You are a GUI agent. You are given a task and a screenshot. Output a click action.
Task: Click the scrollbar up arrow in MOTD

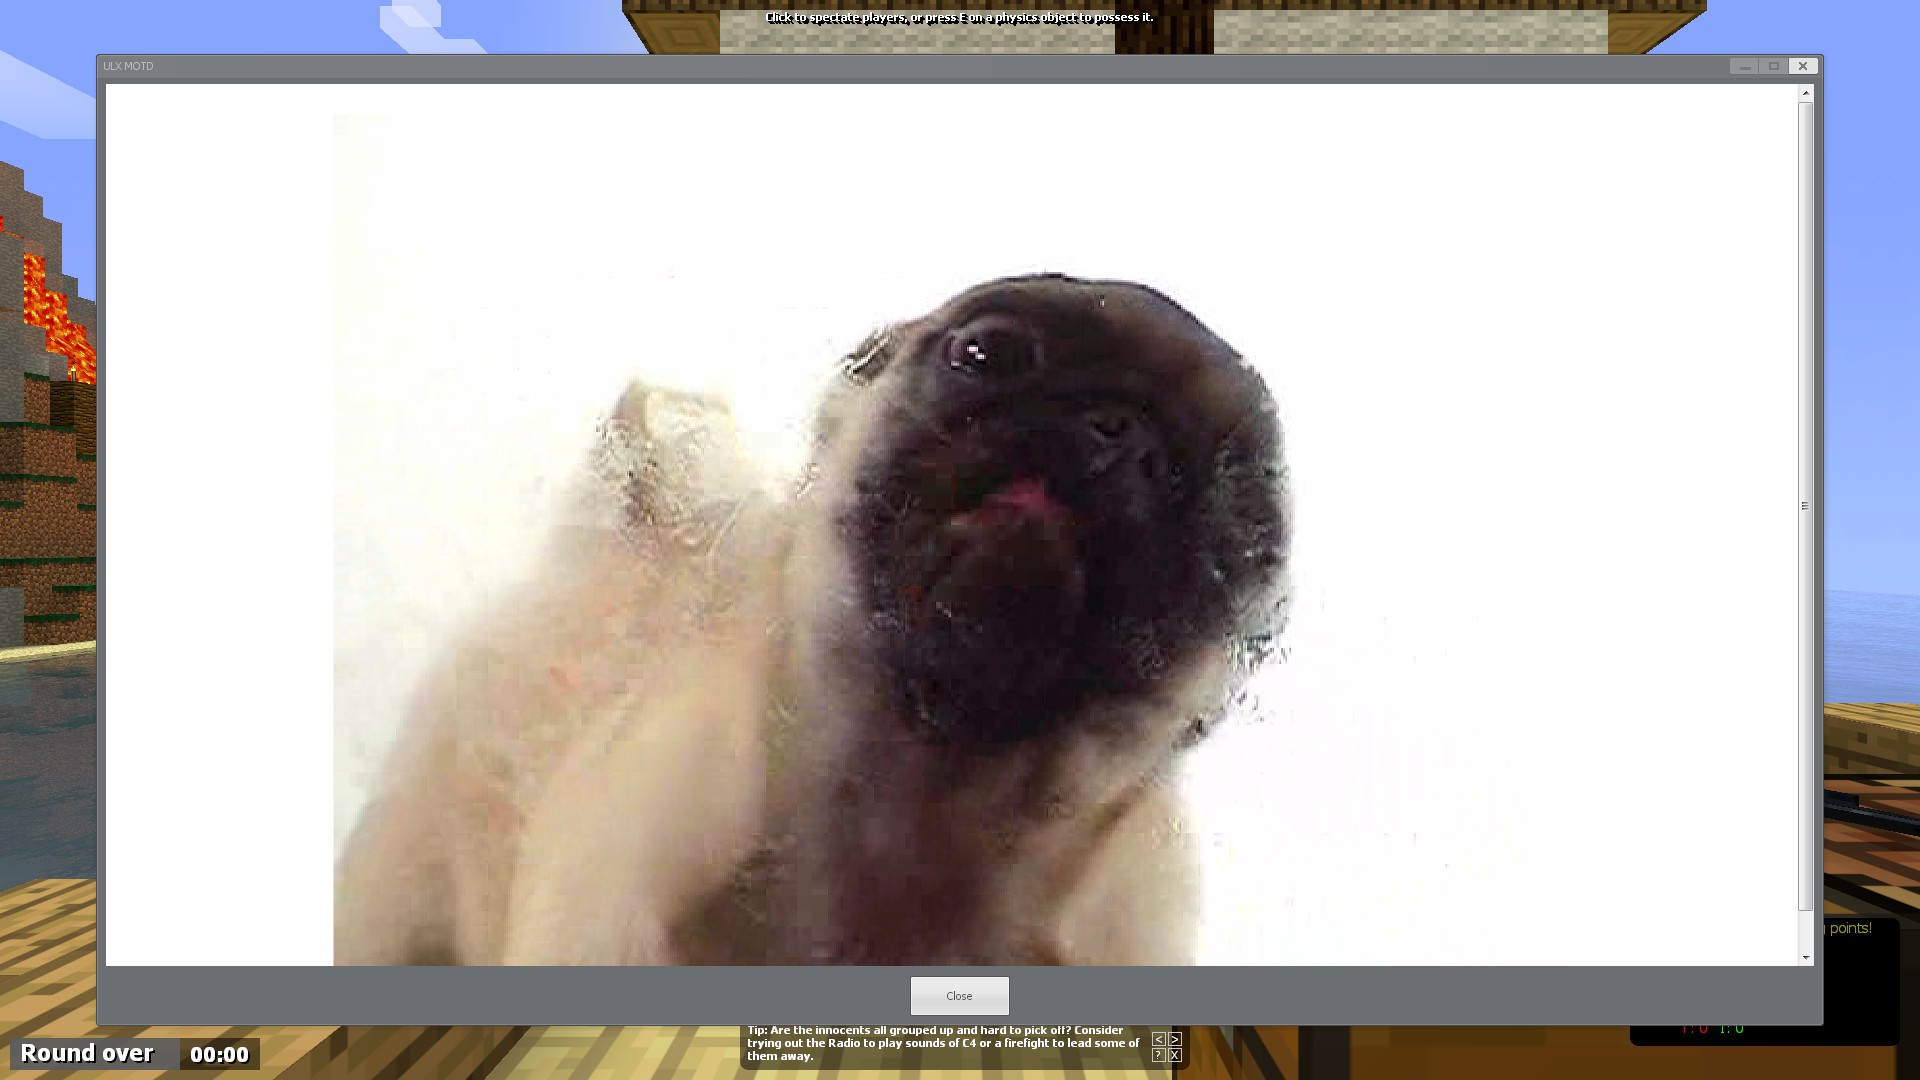tap(1805, 92)
